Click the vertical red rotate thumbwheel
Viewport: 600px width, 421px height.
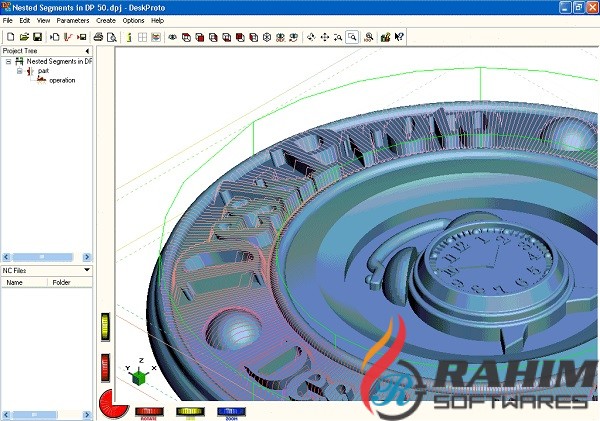[105, 367]
